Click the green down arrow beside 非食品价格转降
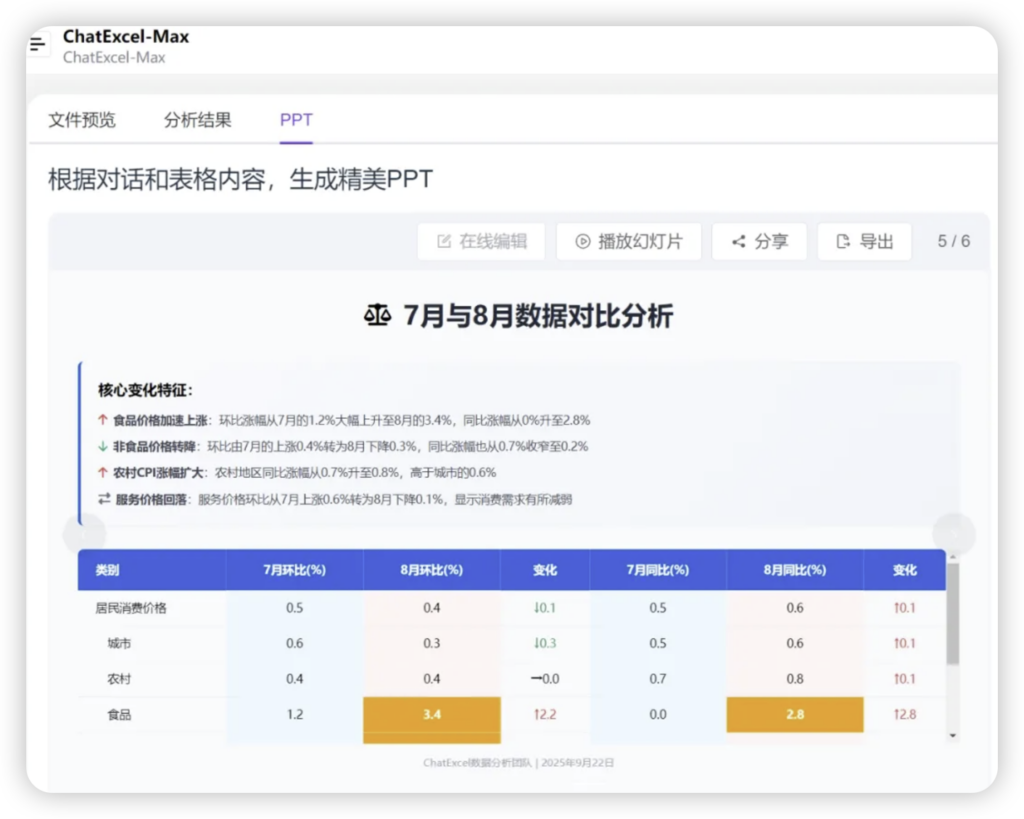The image size is (1024, 819). pyautogui.click(x=103, y=446)
